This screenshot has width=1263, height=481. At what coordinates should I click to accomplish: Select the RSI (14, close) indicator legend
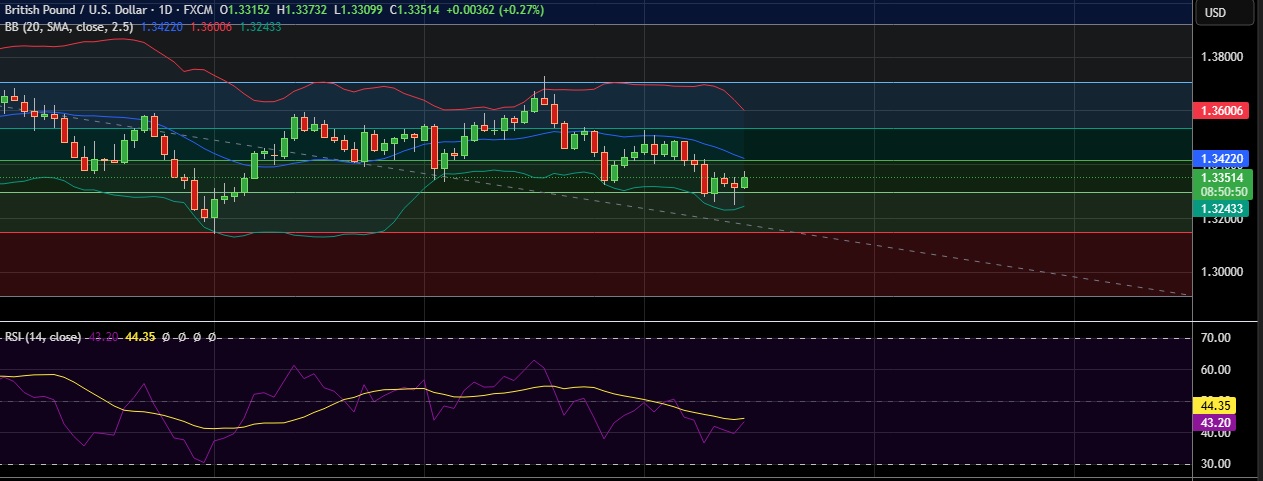pos(42,338)
